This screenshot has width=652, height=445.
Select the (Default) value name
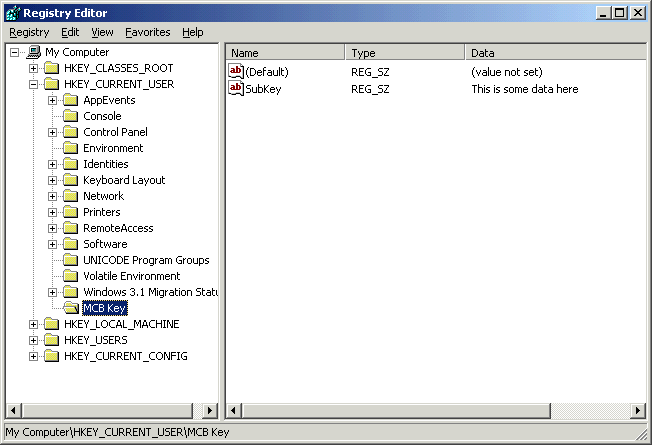coord(267,72)
